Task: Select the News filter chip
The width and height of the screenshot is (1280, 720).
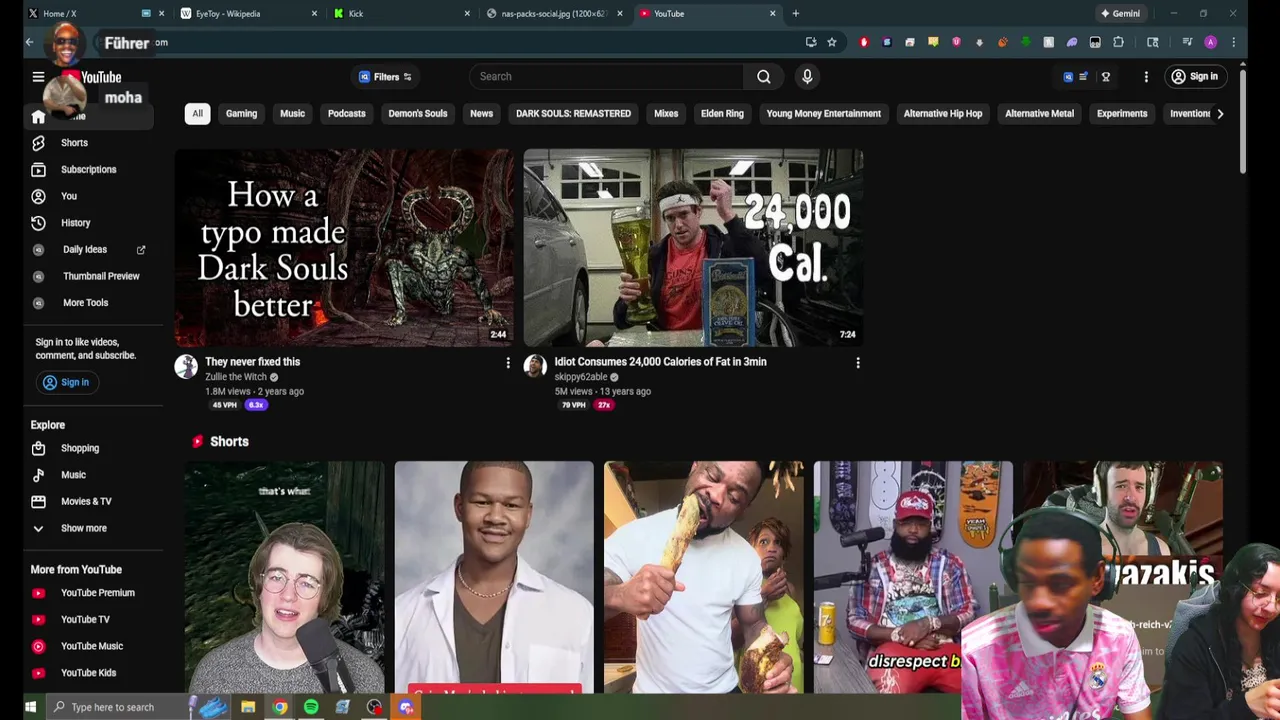Action: coord(481,114)
